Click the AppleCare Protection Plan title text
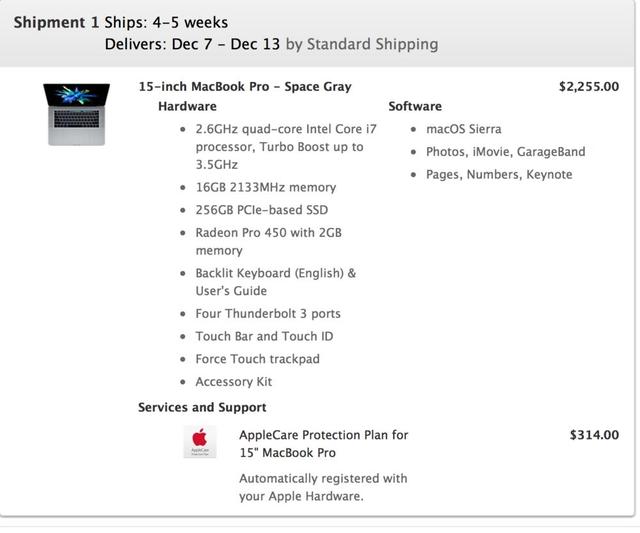The height and width of the screenshot is (533, 640). (323, 444)
